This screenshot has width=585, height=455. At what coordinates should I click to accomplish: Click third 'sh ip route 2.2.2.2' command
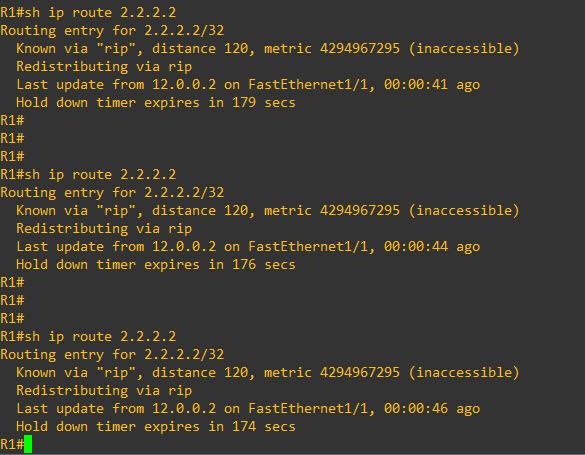tap(100, 336)
